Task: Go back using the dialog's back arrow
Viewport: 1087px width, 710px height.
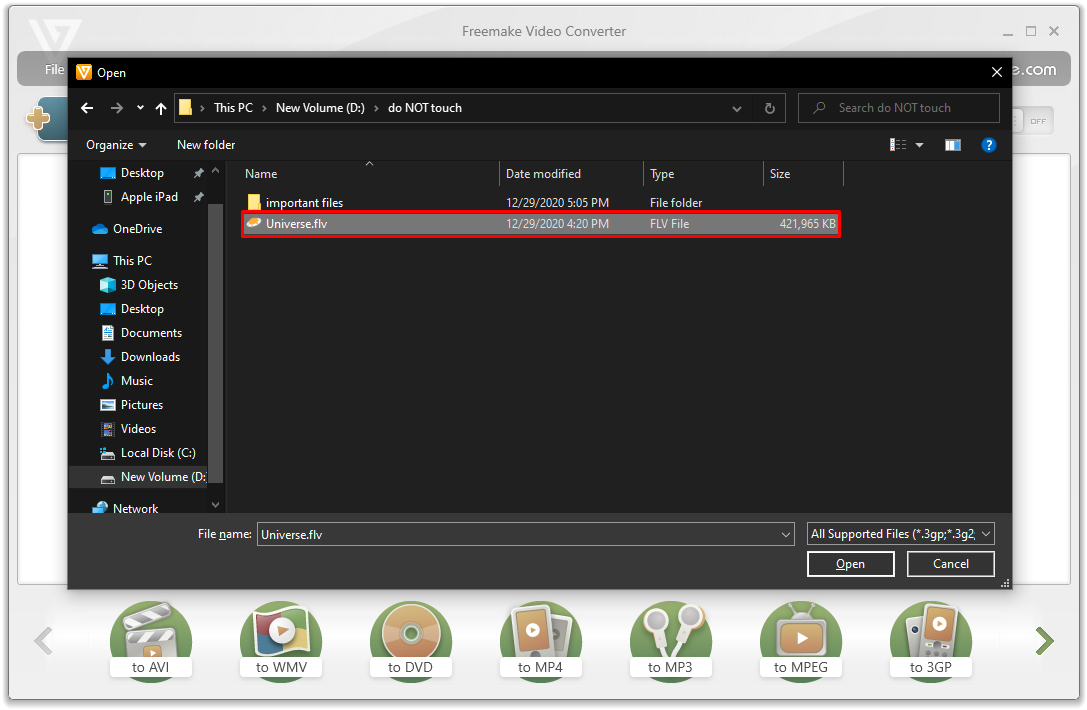Action: 87,108
